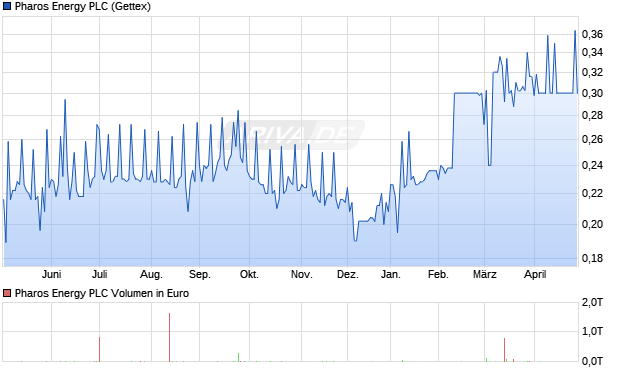This screenshot has height=371, width=620.
Task: Click the 1,0T volume axis value
Action: 592,331
